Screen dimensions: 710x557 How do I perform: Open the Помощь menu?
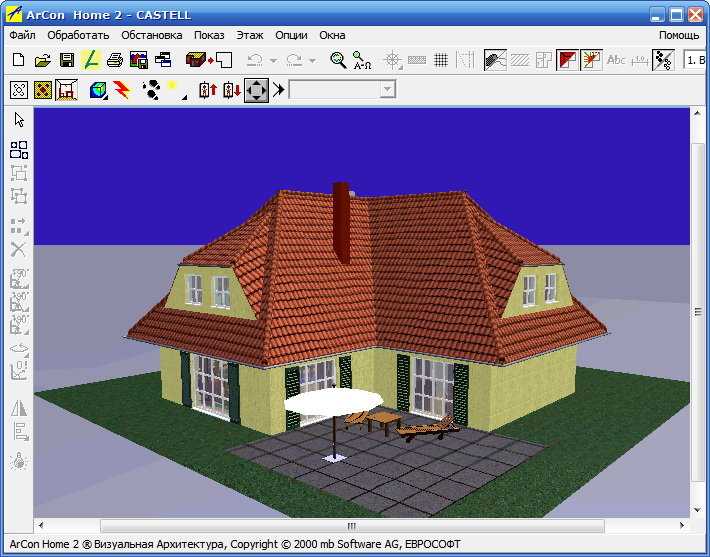(x=679, y=35)
